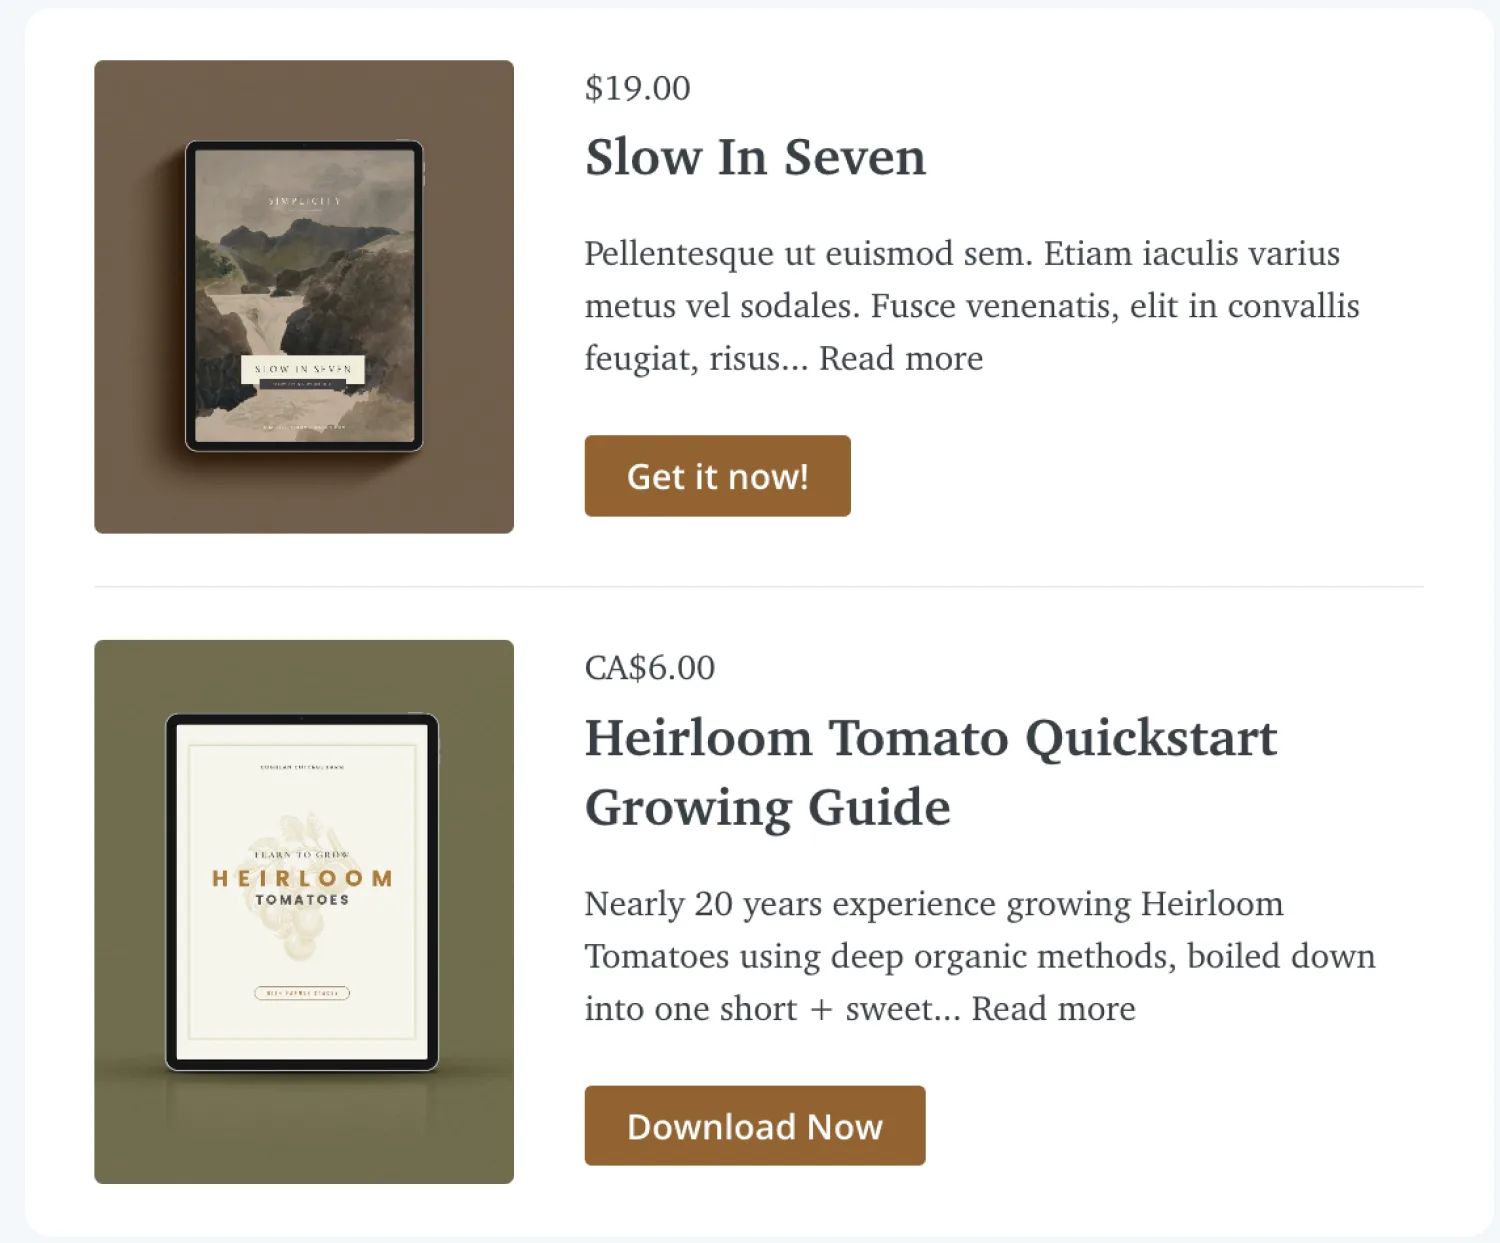Click the small oval badge on Heirloom cover
Viewport: 1500px width, 1243px height.
pos(302,993)
